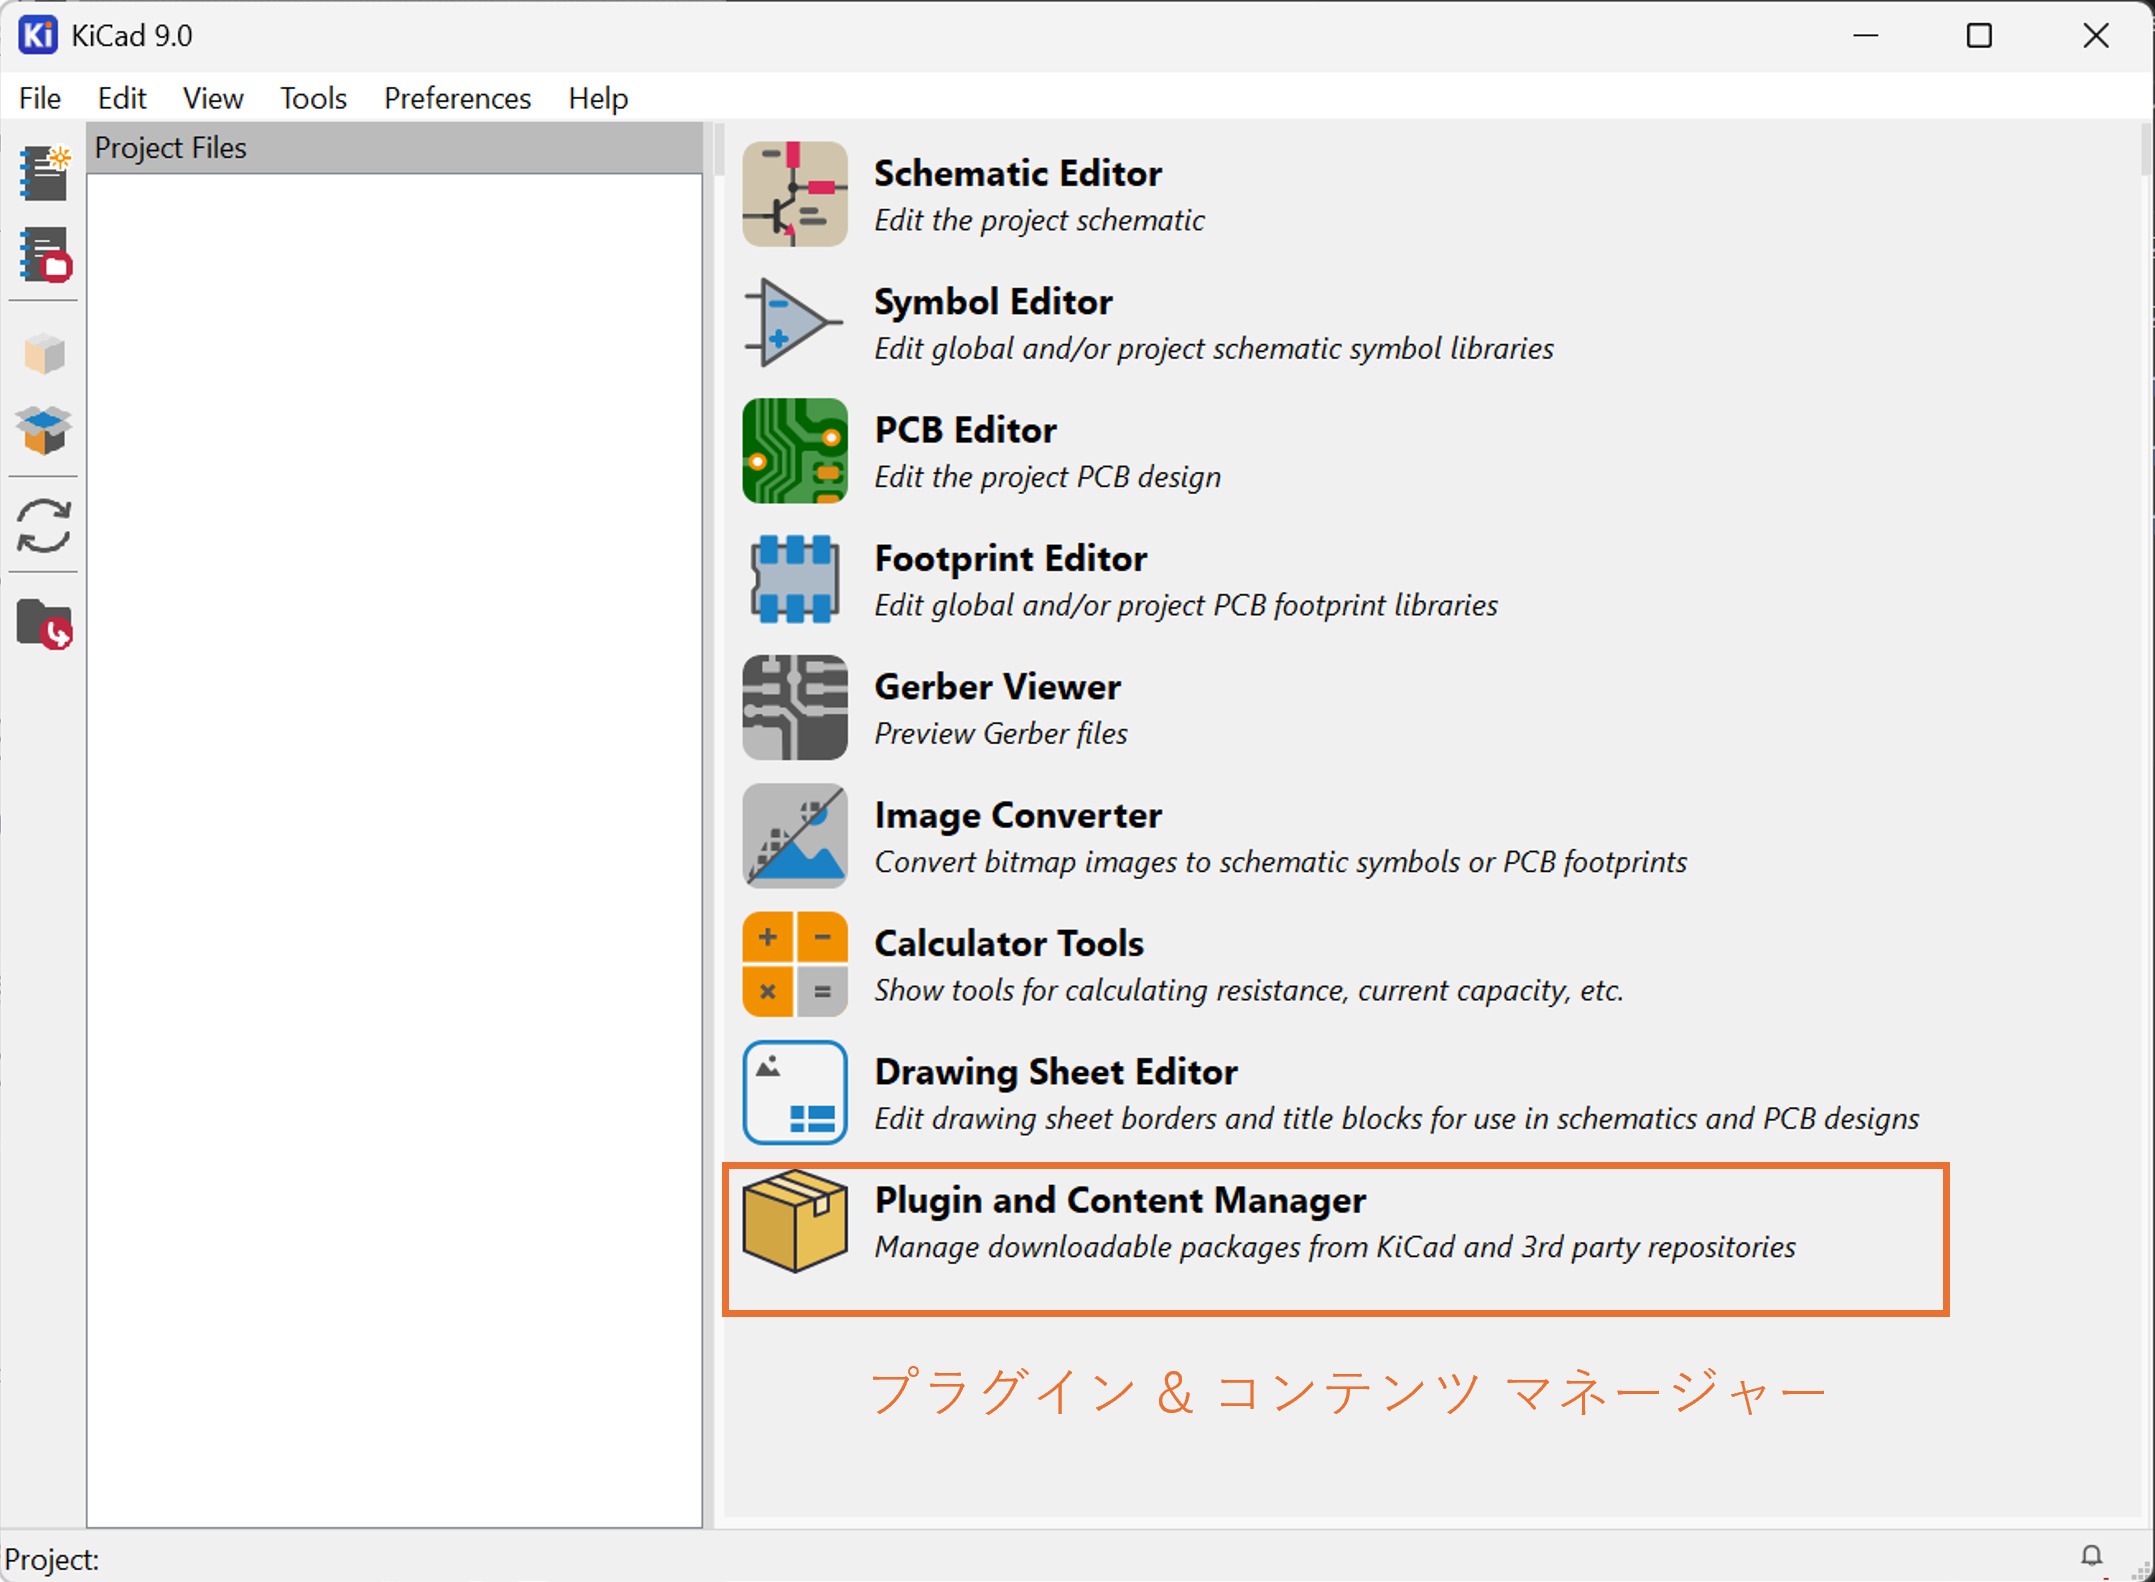This screenshot has width=2155, height=1582.
Task: Click the Project Files panel header
Action: point(395,148)
